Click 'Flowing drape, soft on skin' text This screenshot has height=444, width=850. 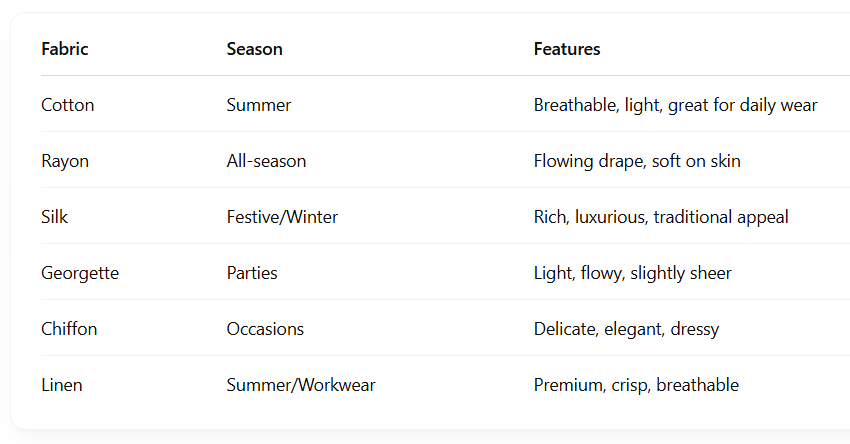[637, 162]
